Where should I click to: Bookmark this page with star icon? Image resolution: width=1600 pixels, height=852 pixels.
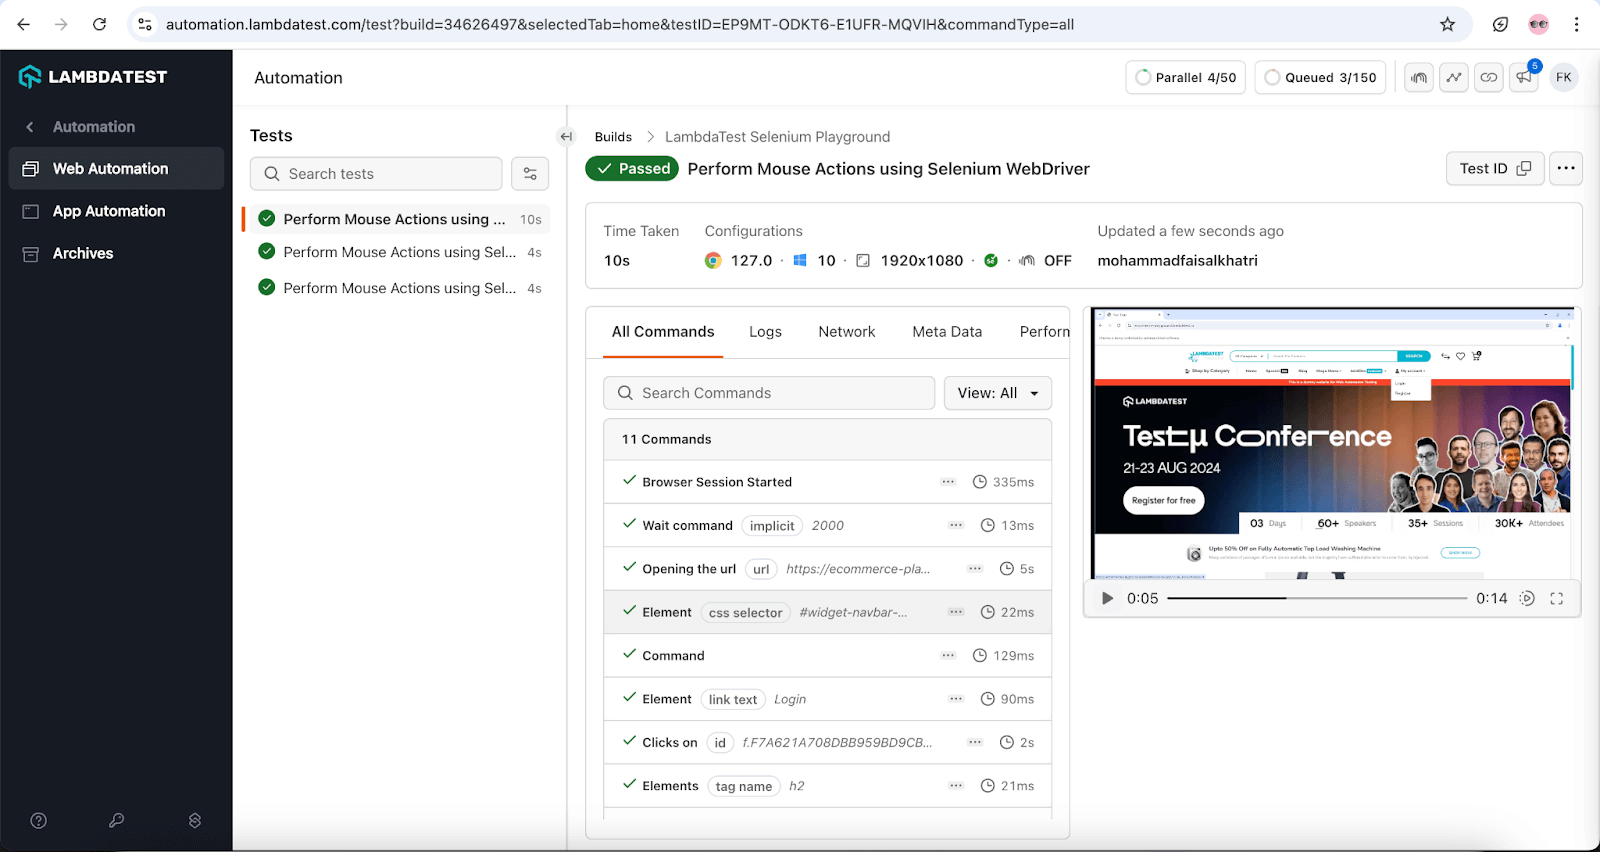click(1447, 25)
